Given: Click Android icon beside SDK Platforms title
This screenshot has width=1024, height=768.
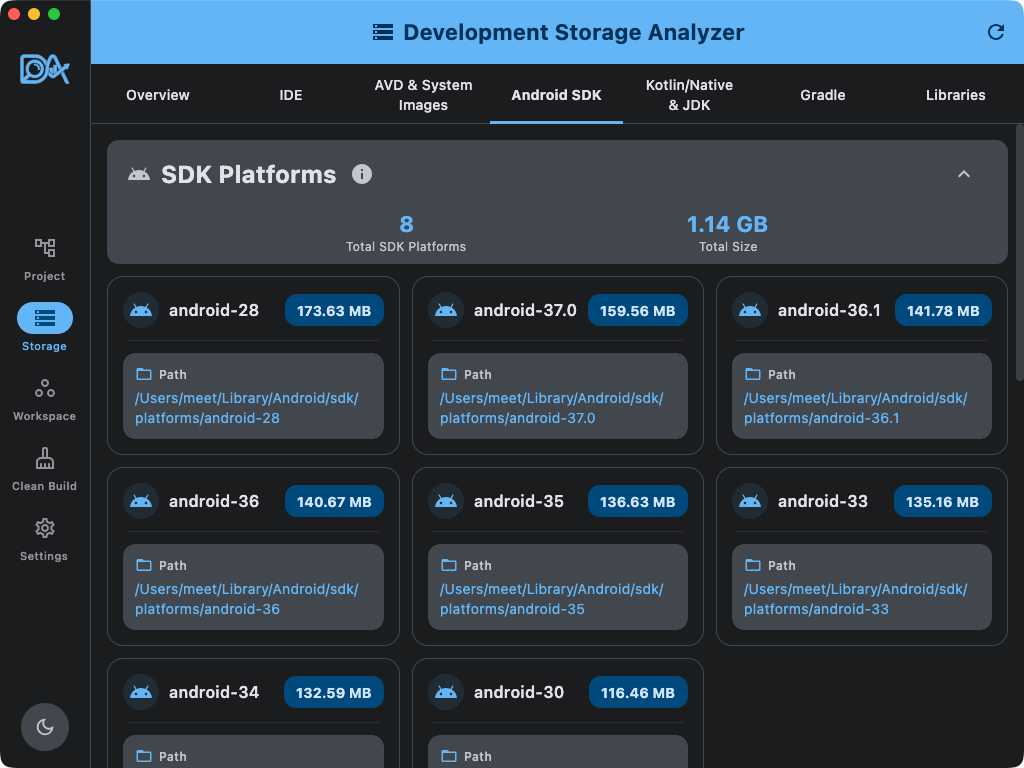Looking at the screenshot, I should pyautogui.click(x=139, y=174).
